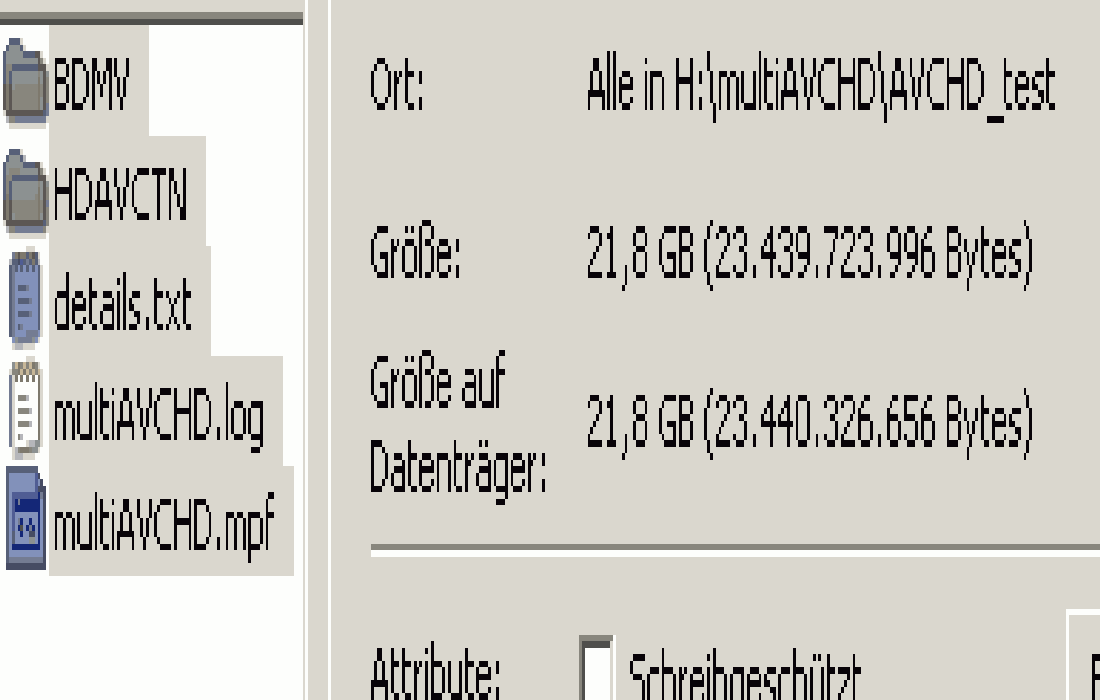The image size is (1100, 700).
Task: Select the BDMV folder name
Action: (92, 83)
